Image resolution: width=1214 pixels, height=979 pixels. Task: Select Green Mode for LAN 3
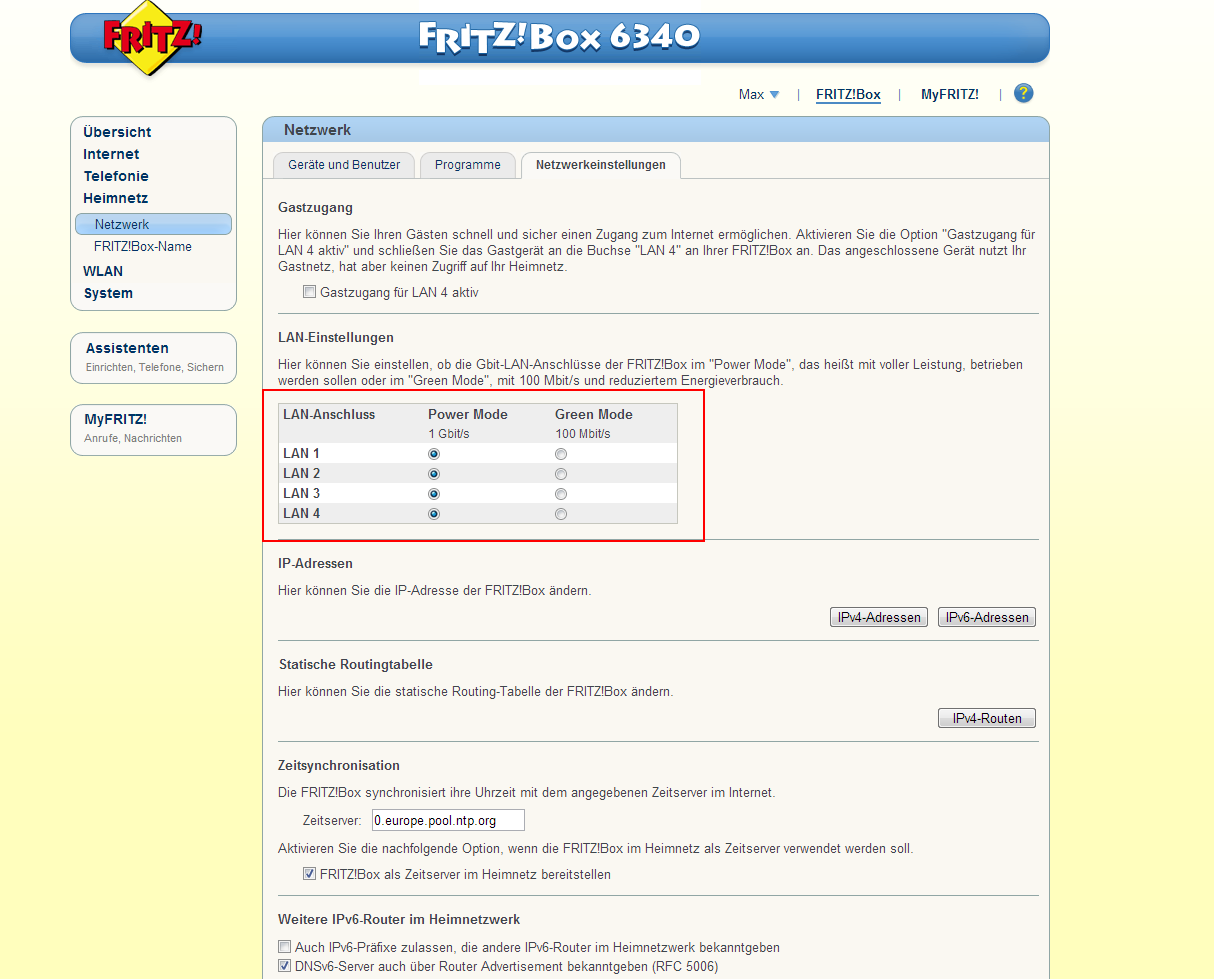point(561,494)
